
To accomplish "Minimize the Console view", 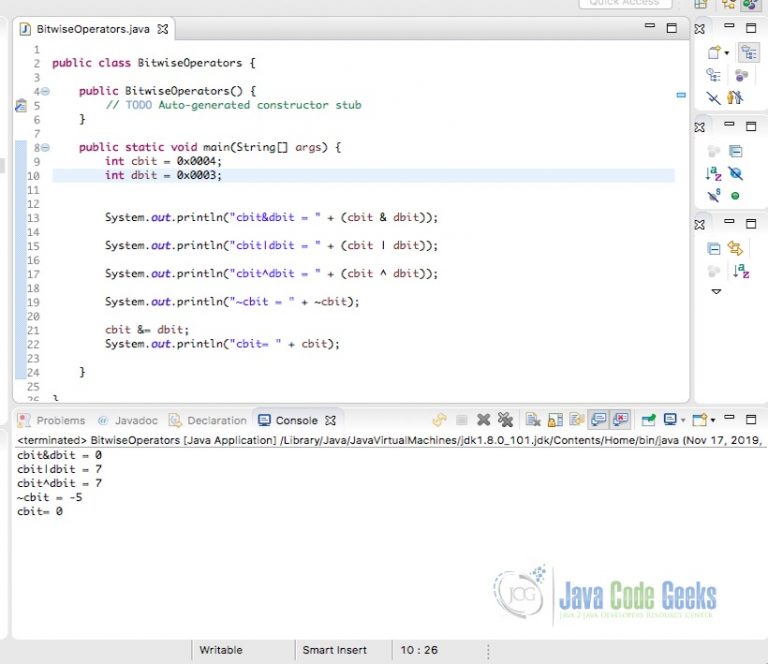I will [729, 418].
